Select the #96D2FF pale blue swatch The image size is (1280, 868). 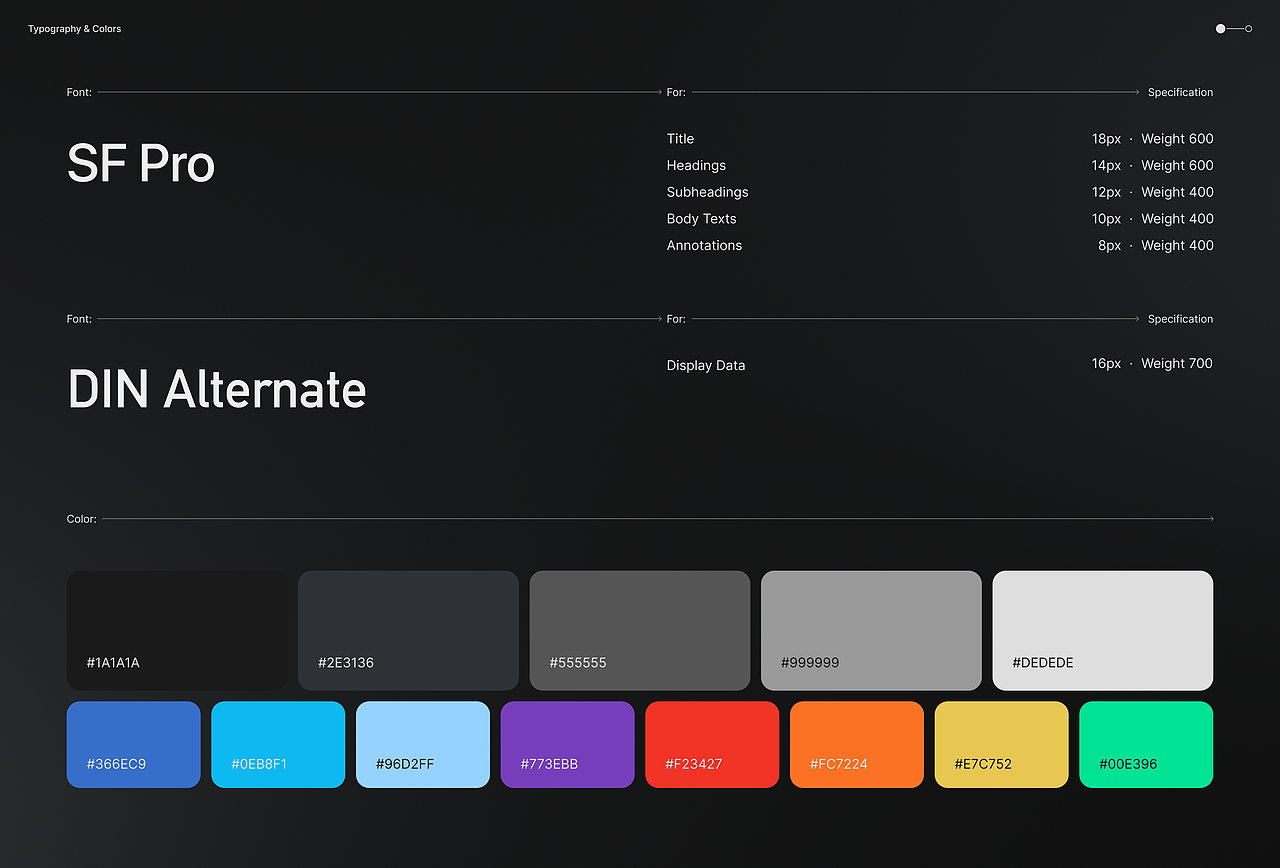[423, 744]
